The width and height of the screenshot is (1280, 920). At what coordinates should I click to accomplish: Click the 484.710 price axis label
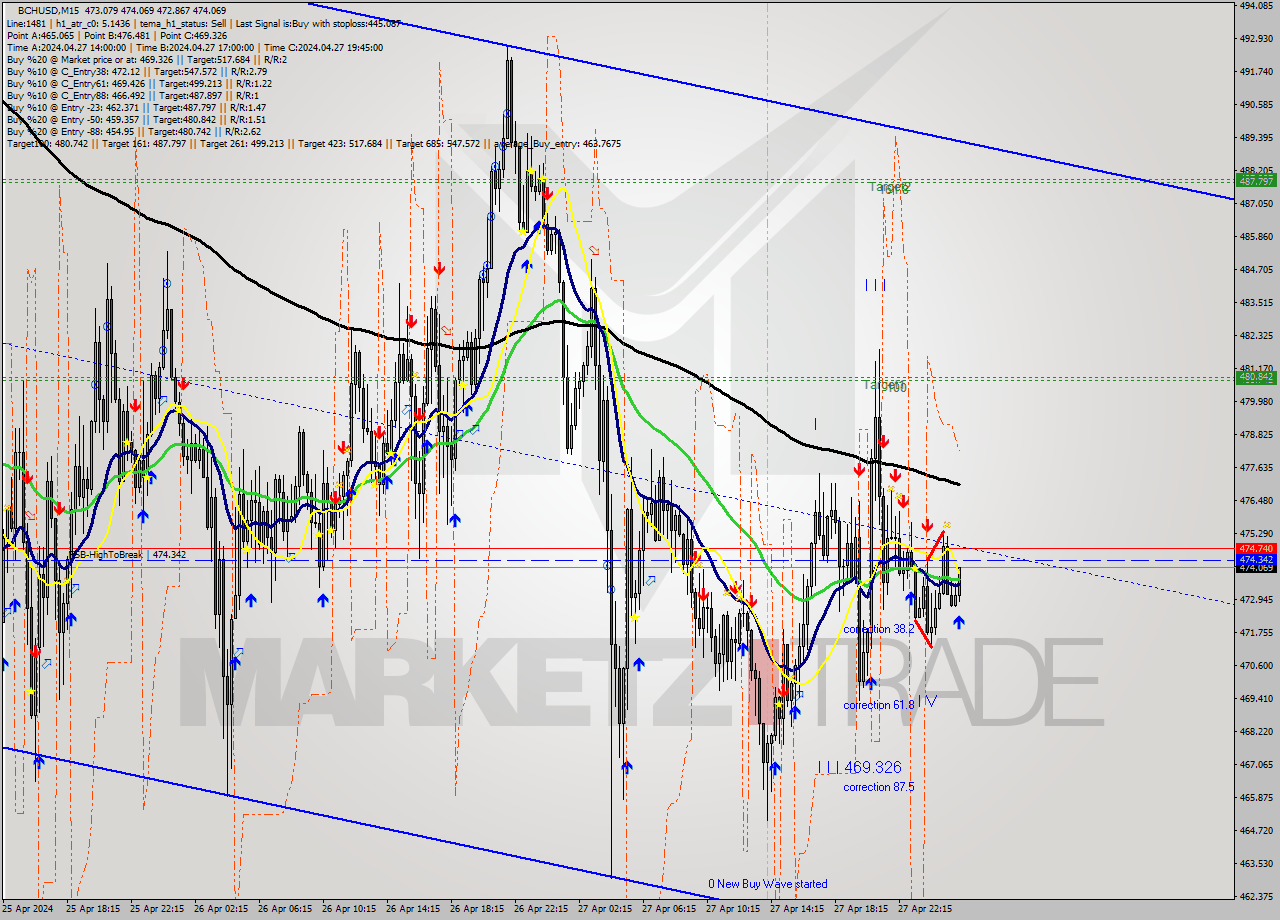tap(1256, 270)
